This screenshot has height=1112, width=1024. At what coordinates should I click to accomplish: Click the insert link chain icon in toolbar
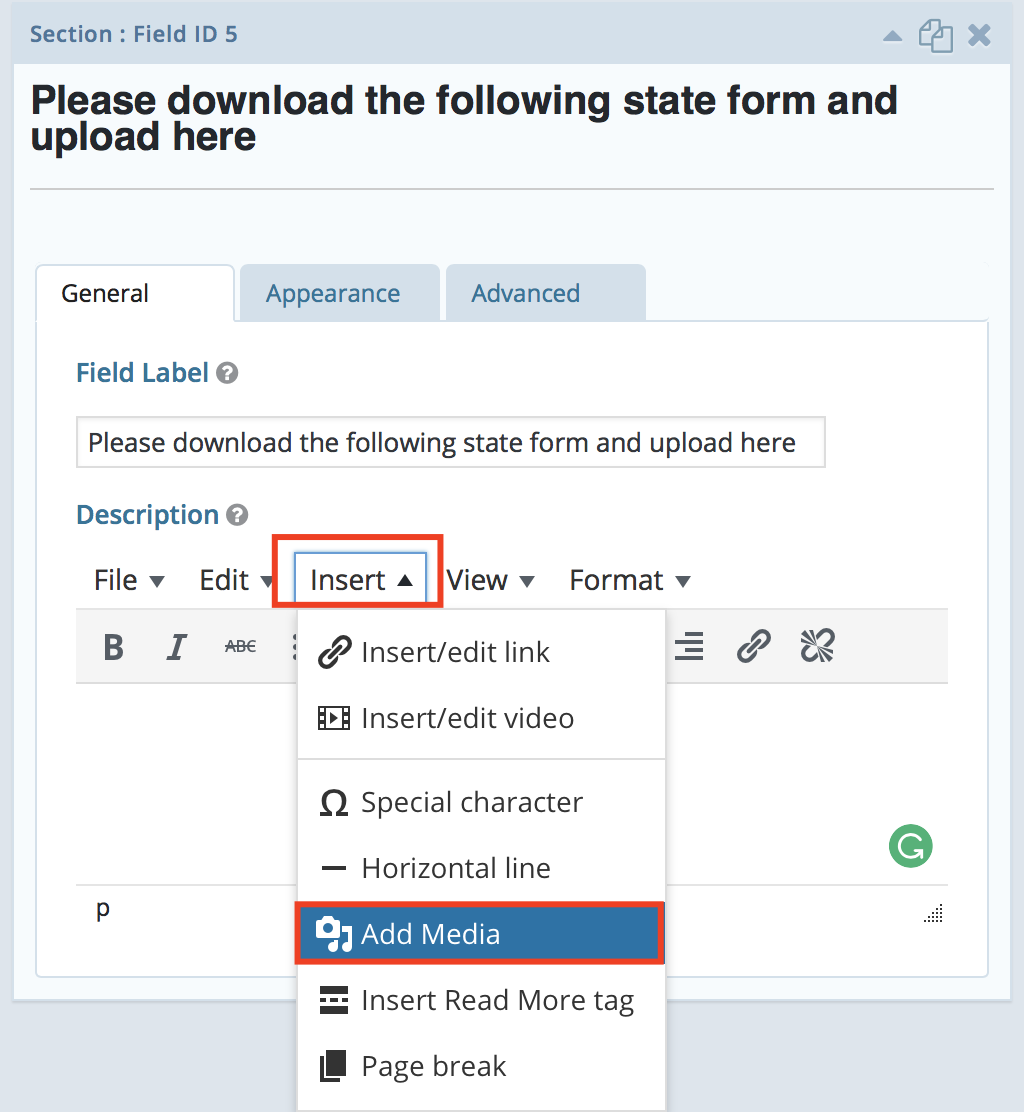753,648
